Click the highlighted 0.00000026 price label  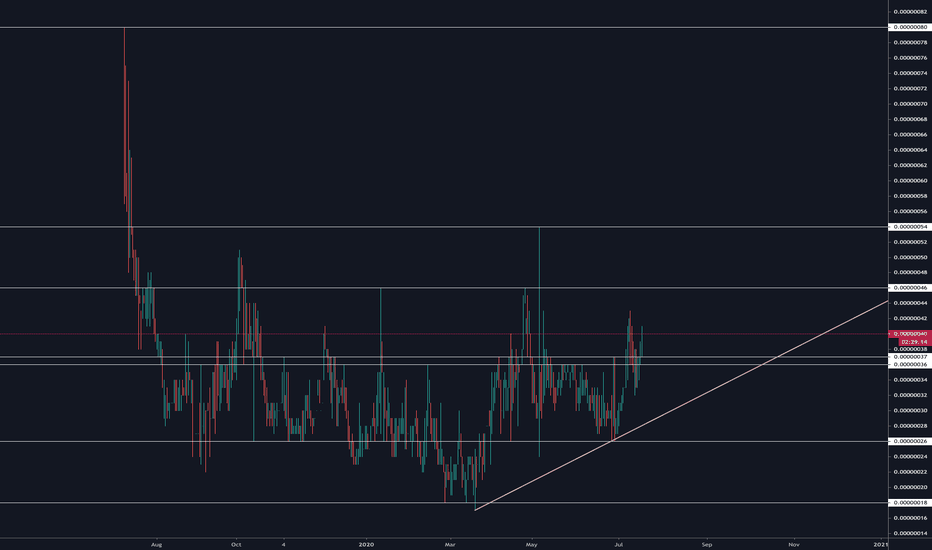coord(909,441)
